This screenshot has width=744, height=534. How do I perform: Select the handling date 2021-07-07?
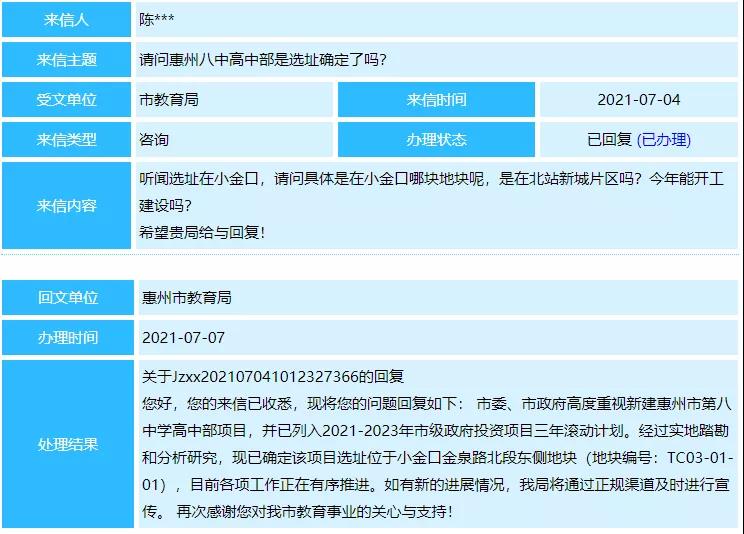[184, 337]
